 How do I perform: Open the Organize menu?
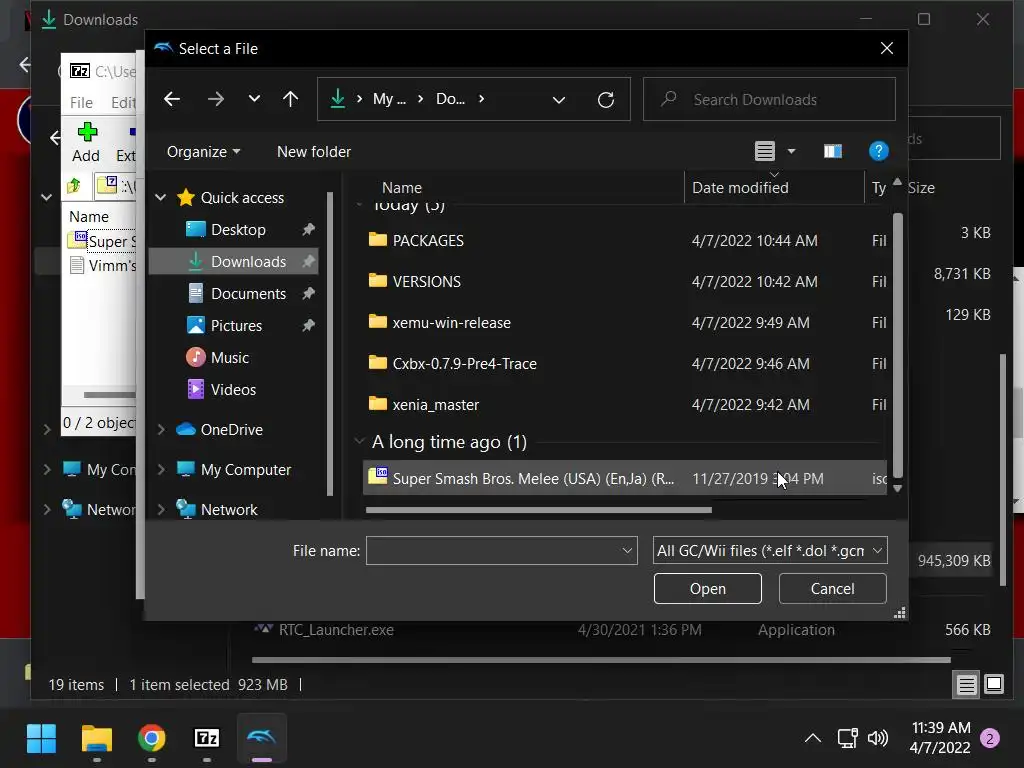tap(203, 152)
